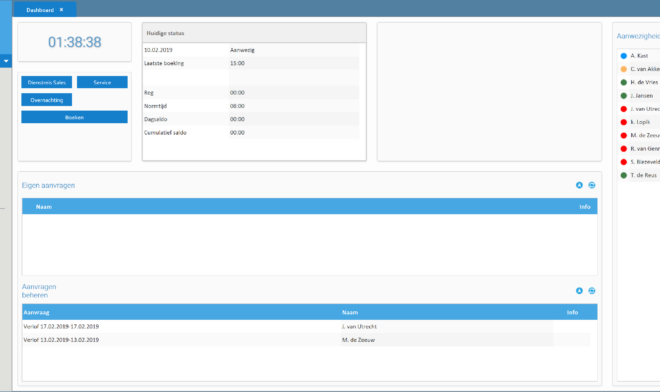Click J. van Utrecht in the requests table
Screen dimensions: 660x392
coord(359,326)
